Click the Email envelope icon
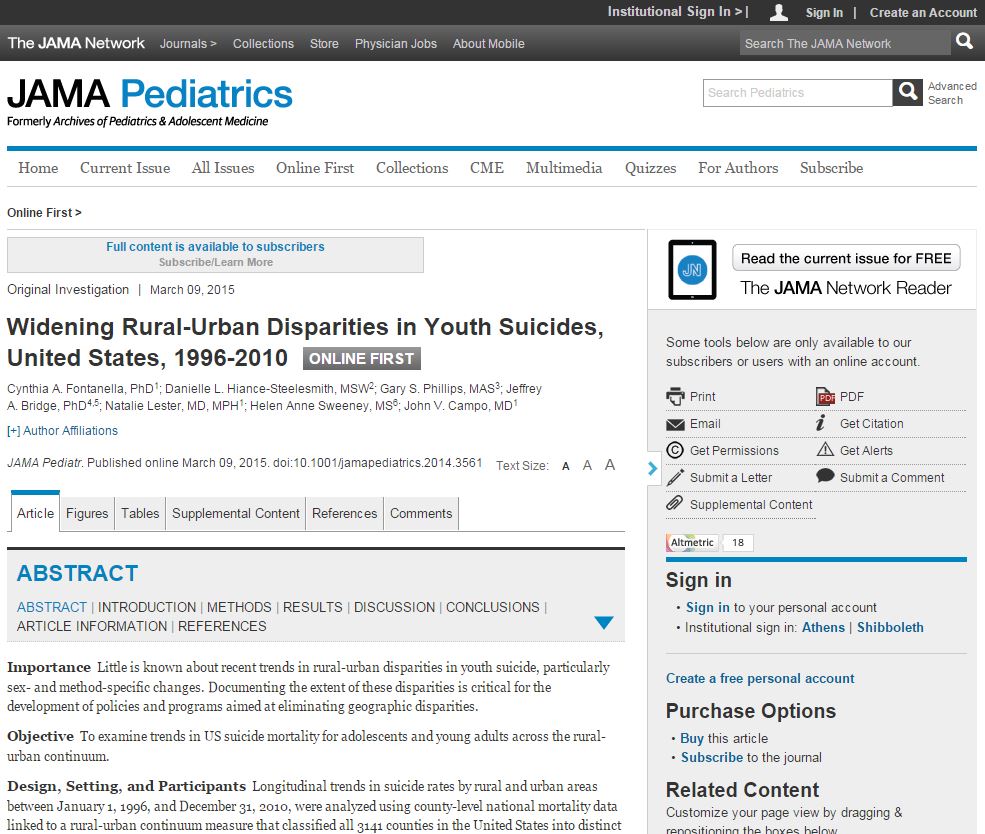The height and width of the screenshot is (834, 985). [676, 424]
